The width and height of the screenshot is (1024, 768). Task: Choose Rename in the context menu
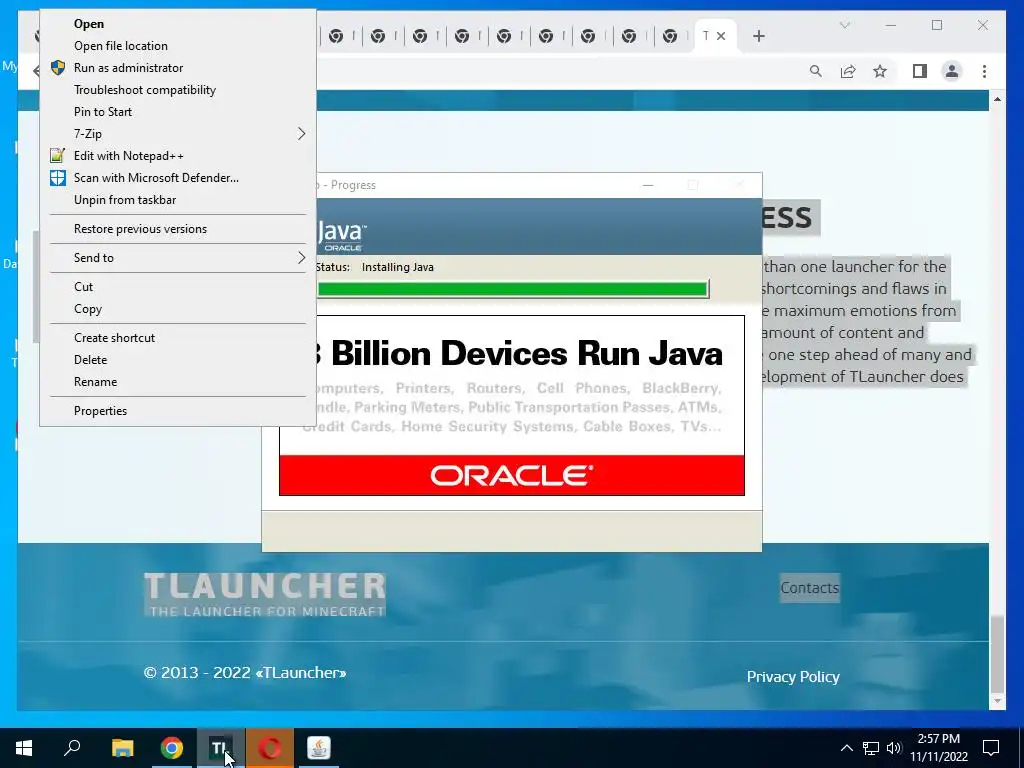pyautogui.click(x=95, y=382)
